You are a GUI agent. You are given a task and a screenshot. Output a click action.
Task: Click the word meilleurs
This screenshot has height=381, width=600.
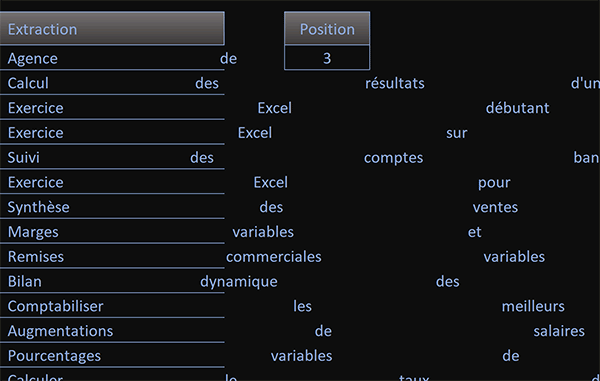tap(533, 306)
